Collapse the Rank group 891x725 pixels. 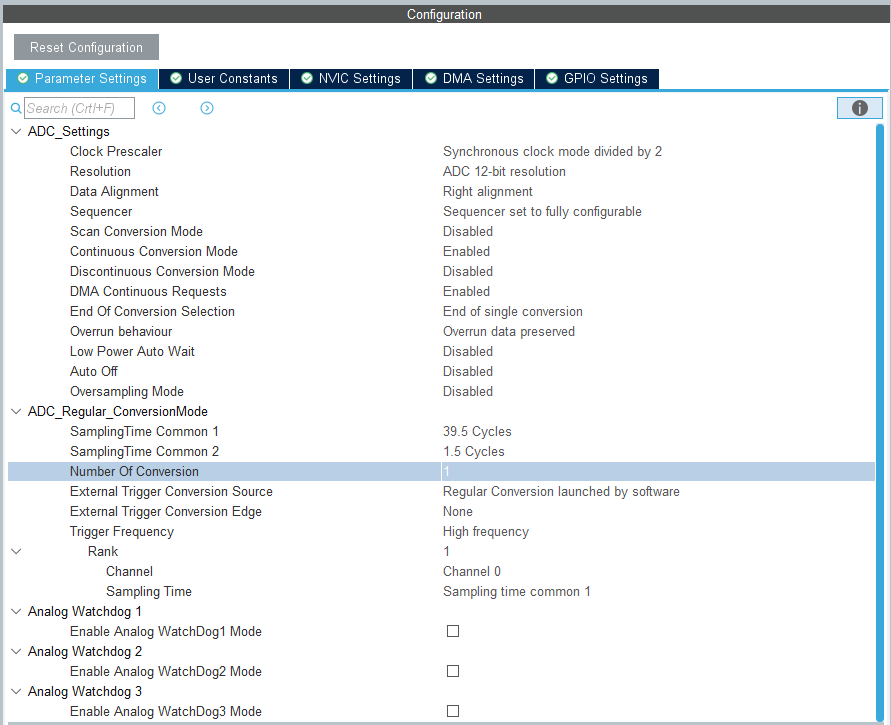click(x=16, y=551)
